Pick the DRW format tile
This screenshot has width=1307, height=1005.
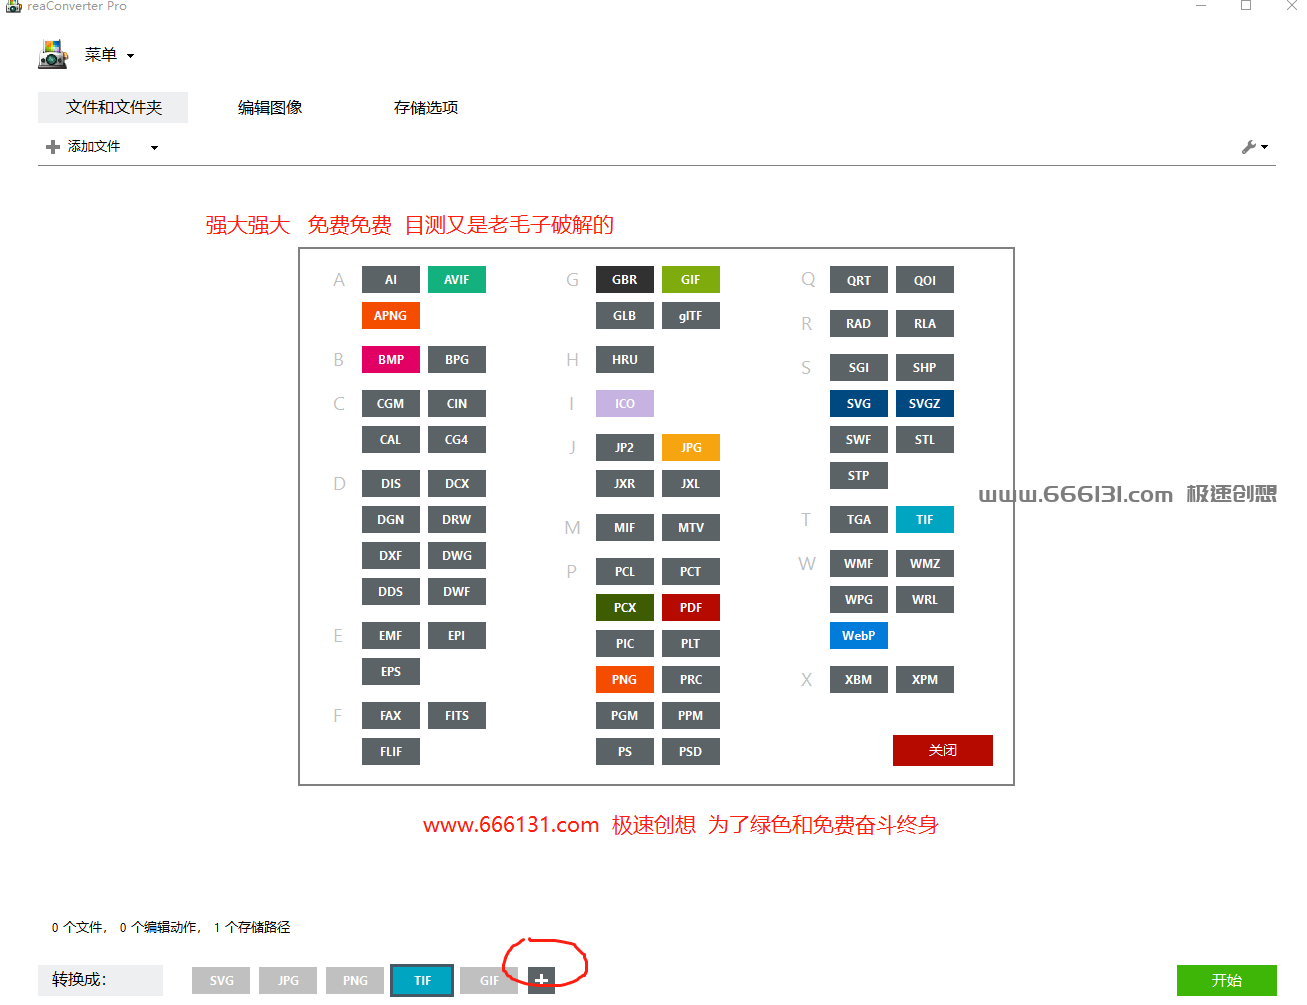click(457, 520)
